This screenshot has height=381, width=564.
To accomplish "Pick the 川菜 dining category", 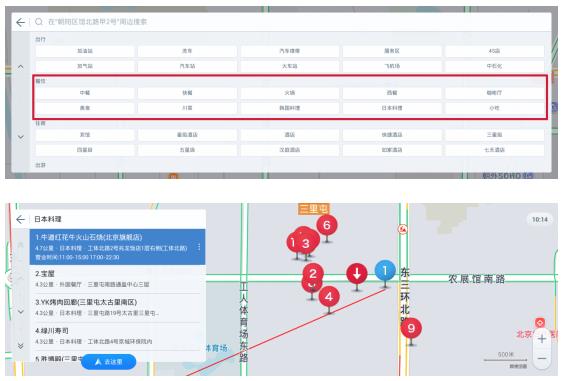I will pyautogui.click(x=187, y=108).
